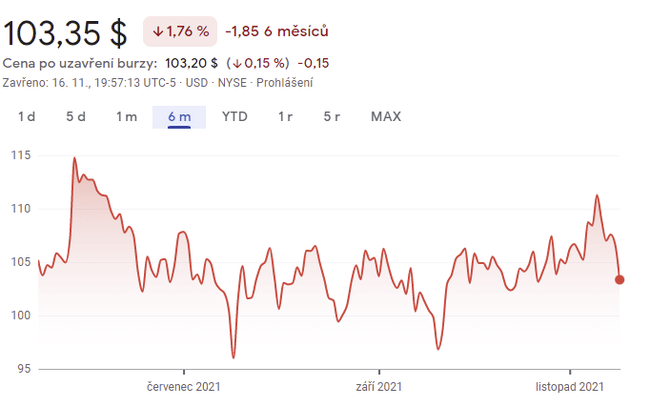
Task: Click the November peak near 111
Action: point(597,196)
